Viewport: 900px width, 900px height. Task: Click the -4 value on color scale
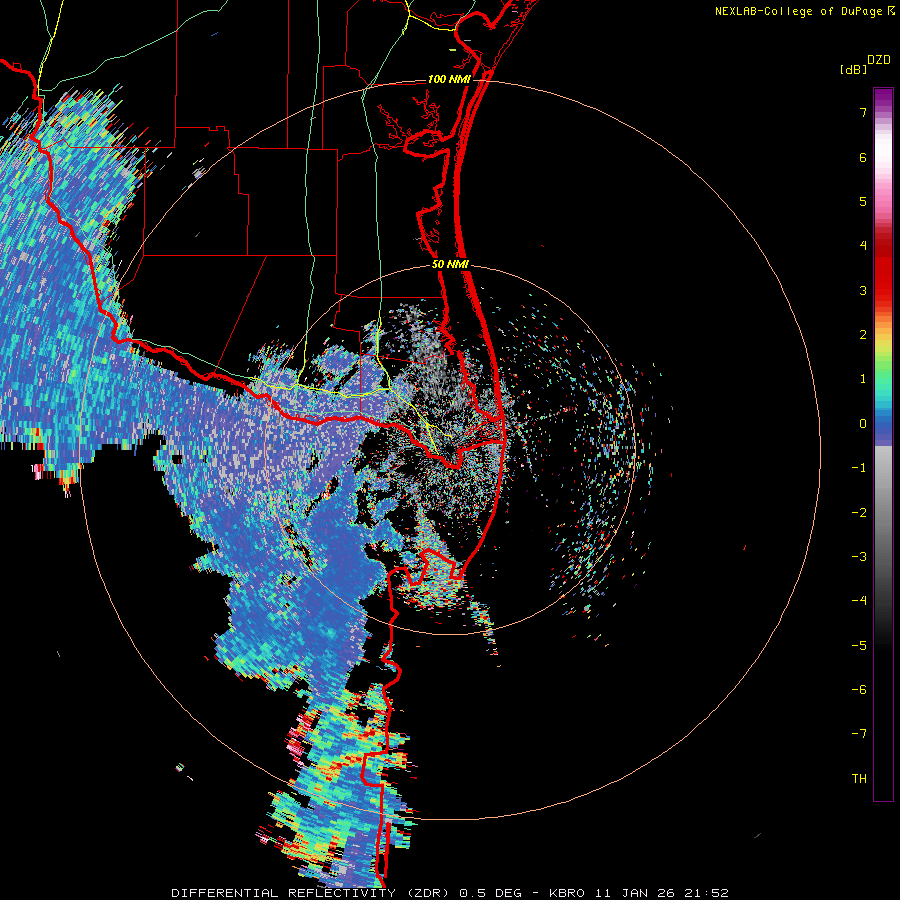[x=859, y=601]
